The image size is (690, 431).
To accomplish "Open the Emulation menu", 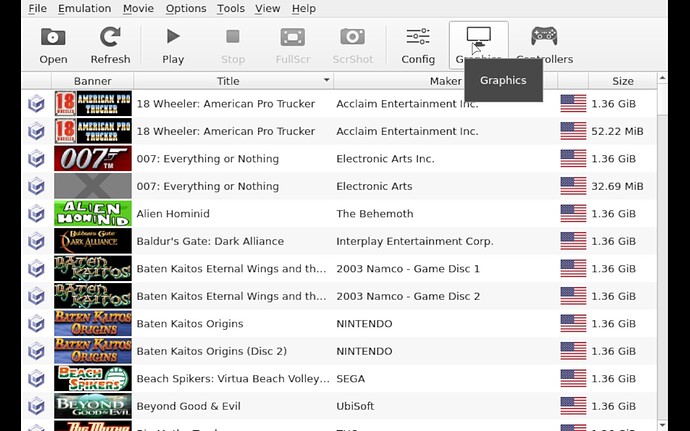I will coord(84,8).
